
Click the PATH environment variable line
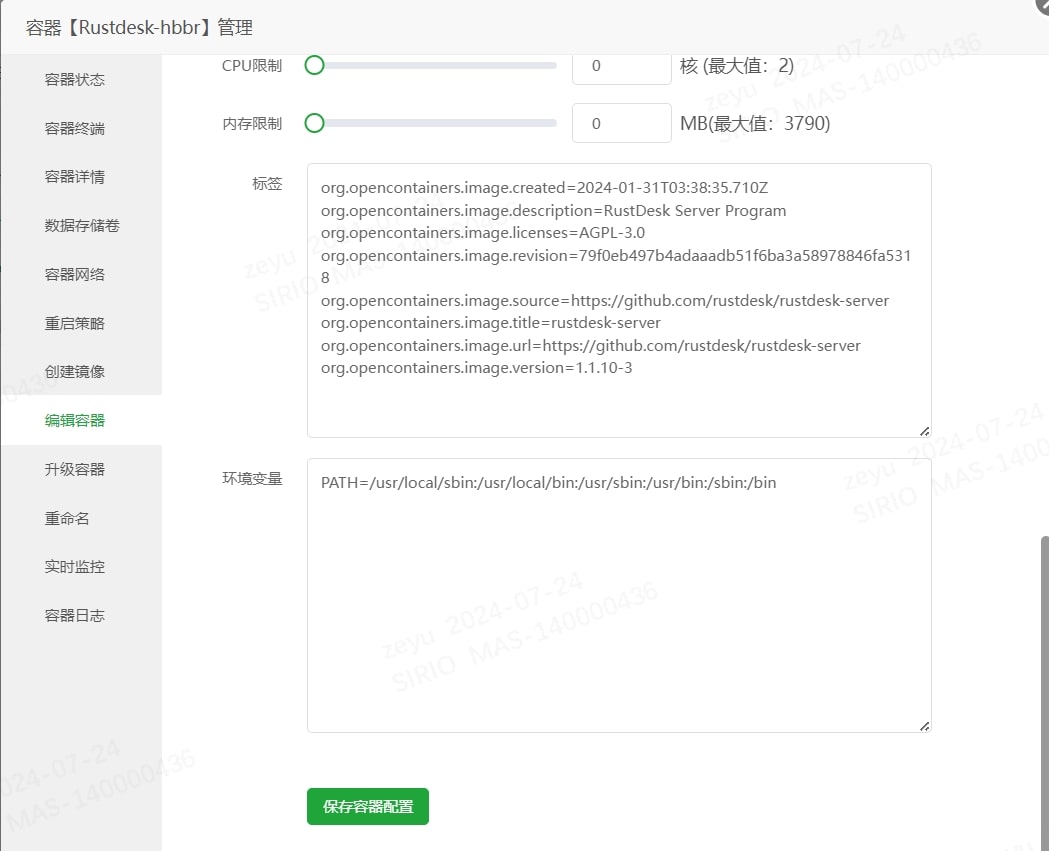pos(549,483)
